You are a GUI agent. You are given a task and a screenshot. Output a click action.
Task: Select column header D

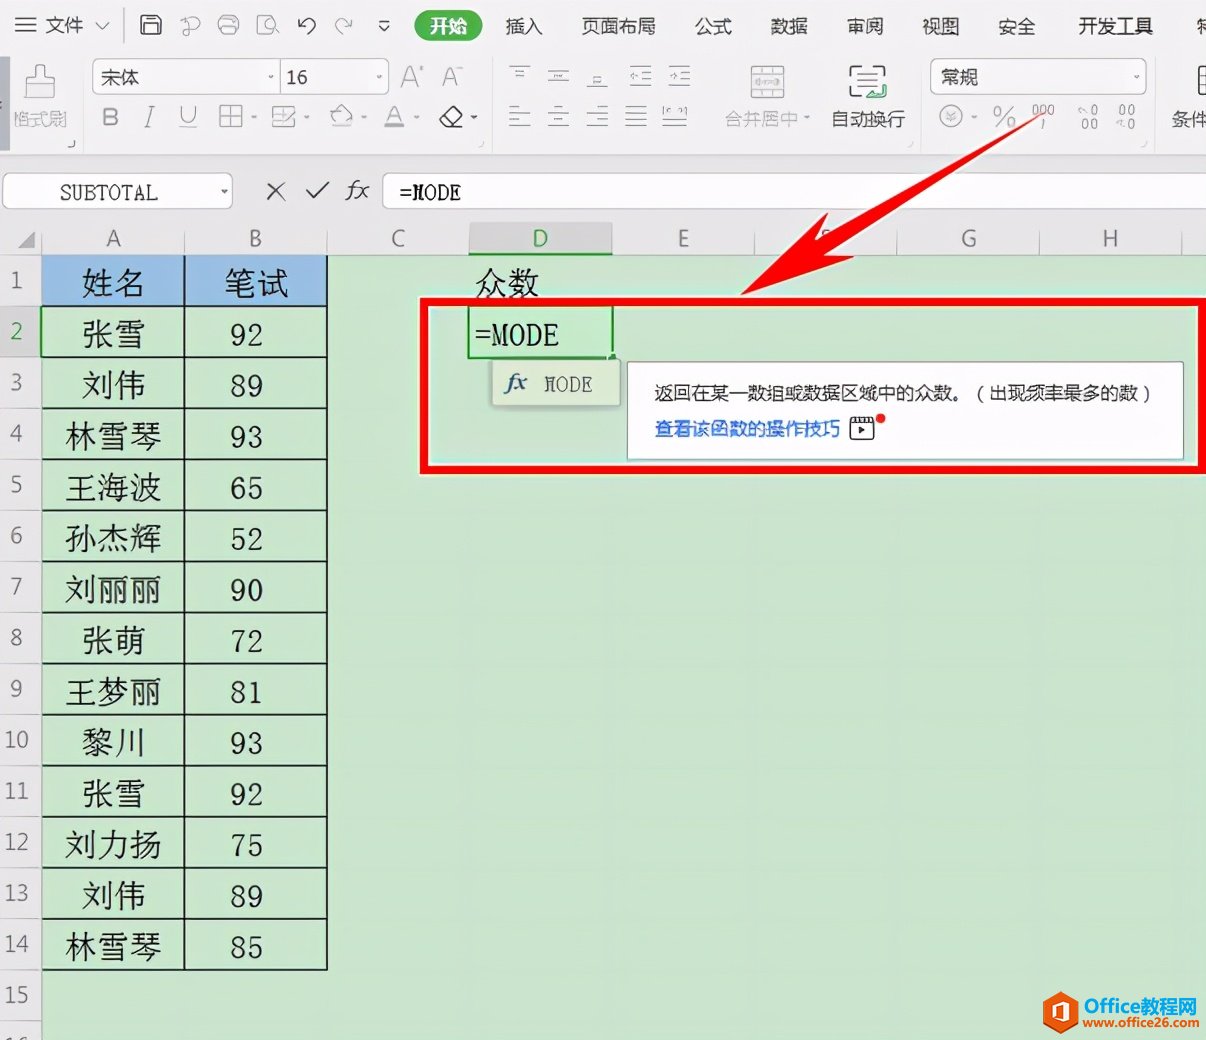[540, 238]
